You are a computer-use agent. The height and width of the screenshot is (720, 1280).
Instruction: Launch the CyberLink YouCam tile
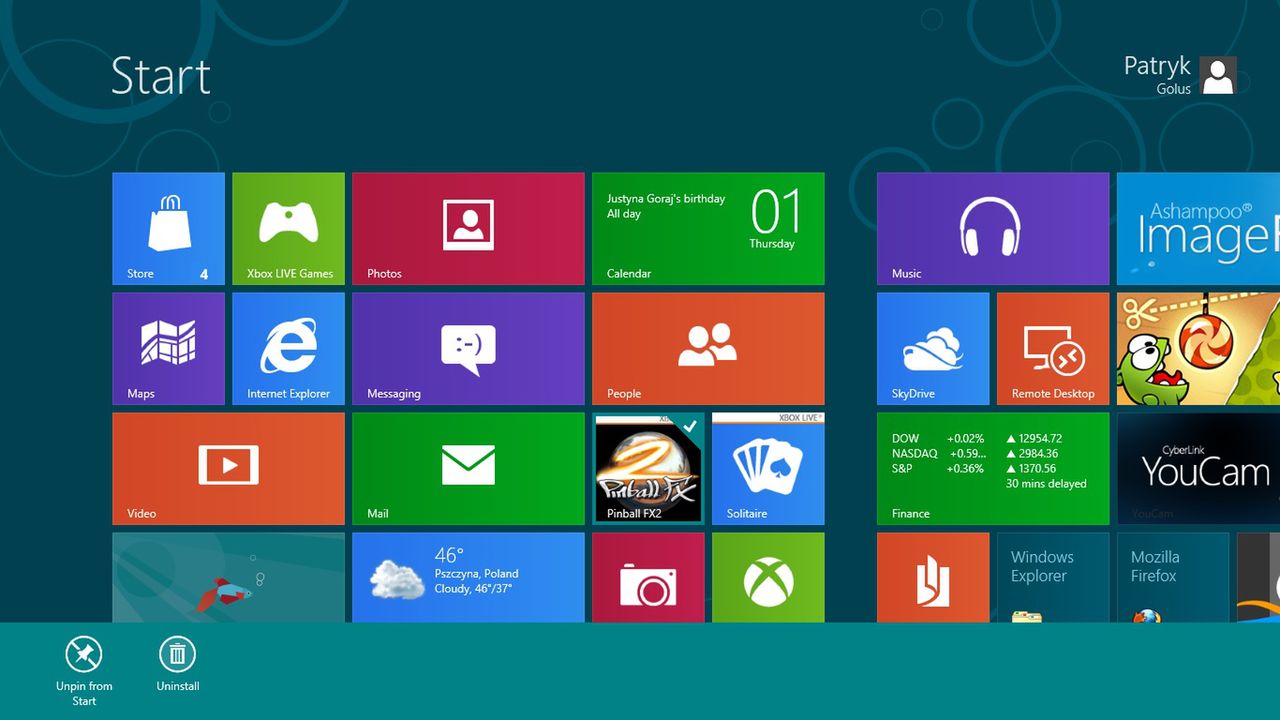point(1198,469)
